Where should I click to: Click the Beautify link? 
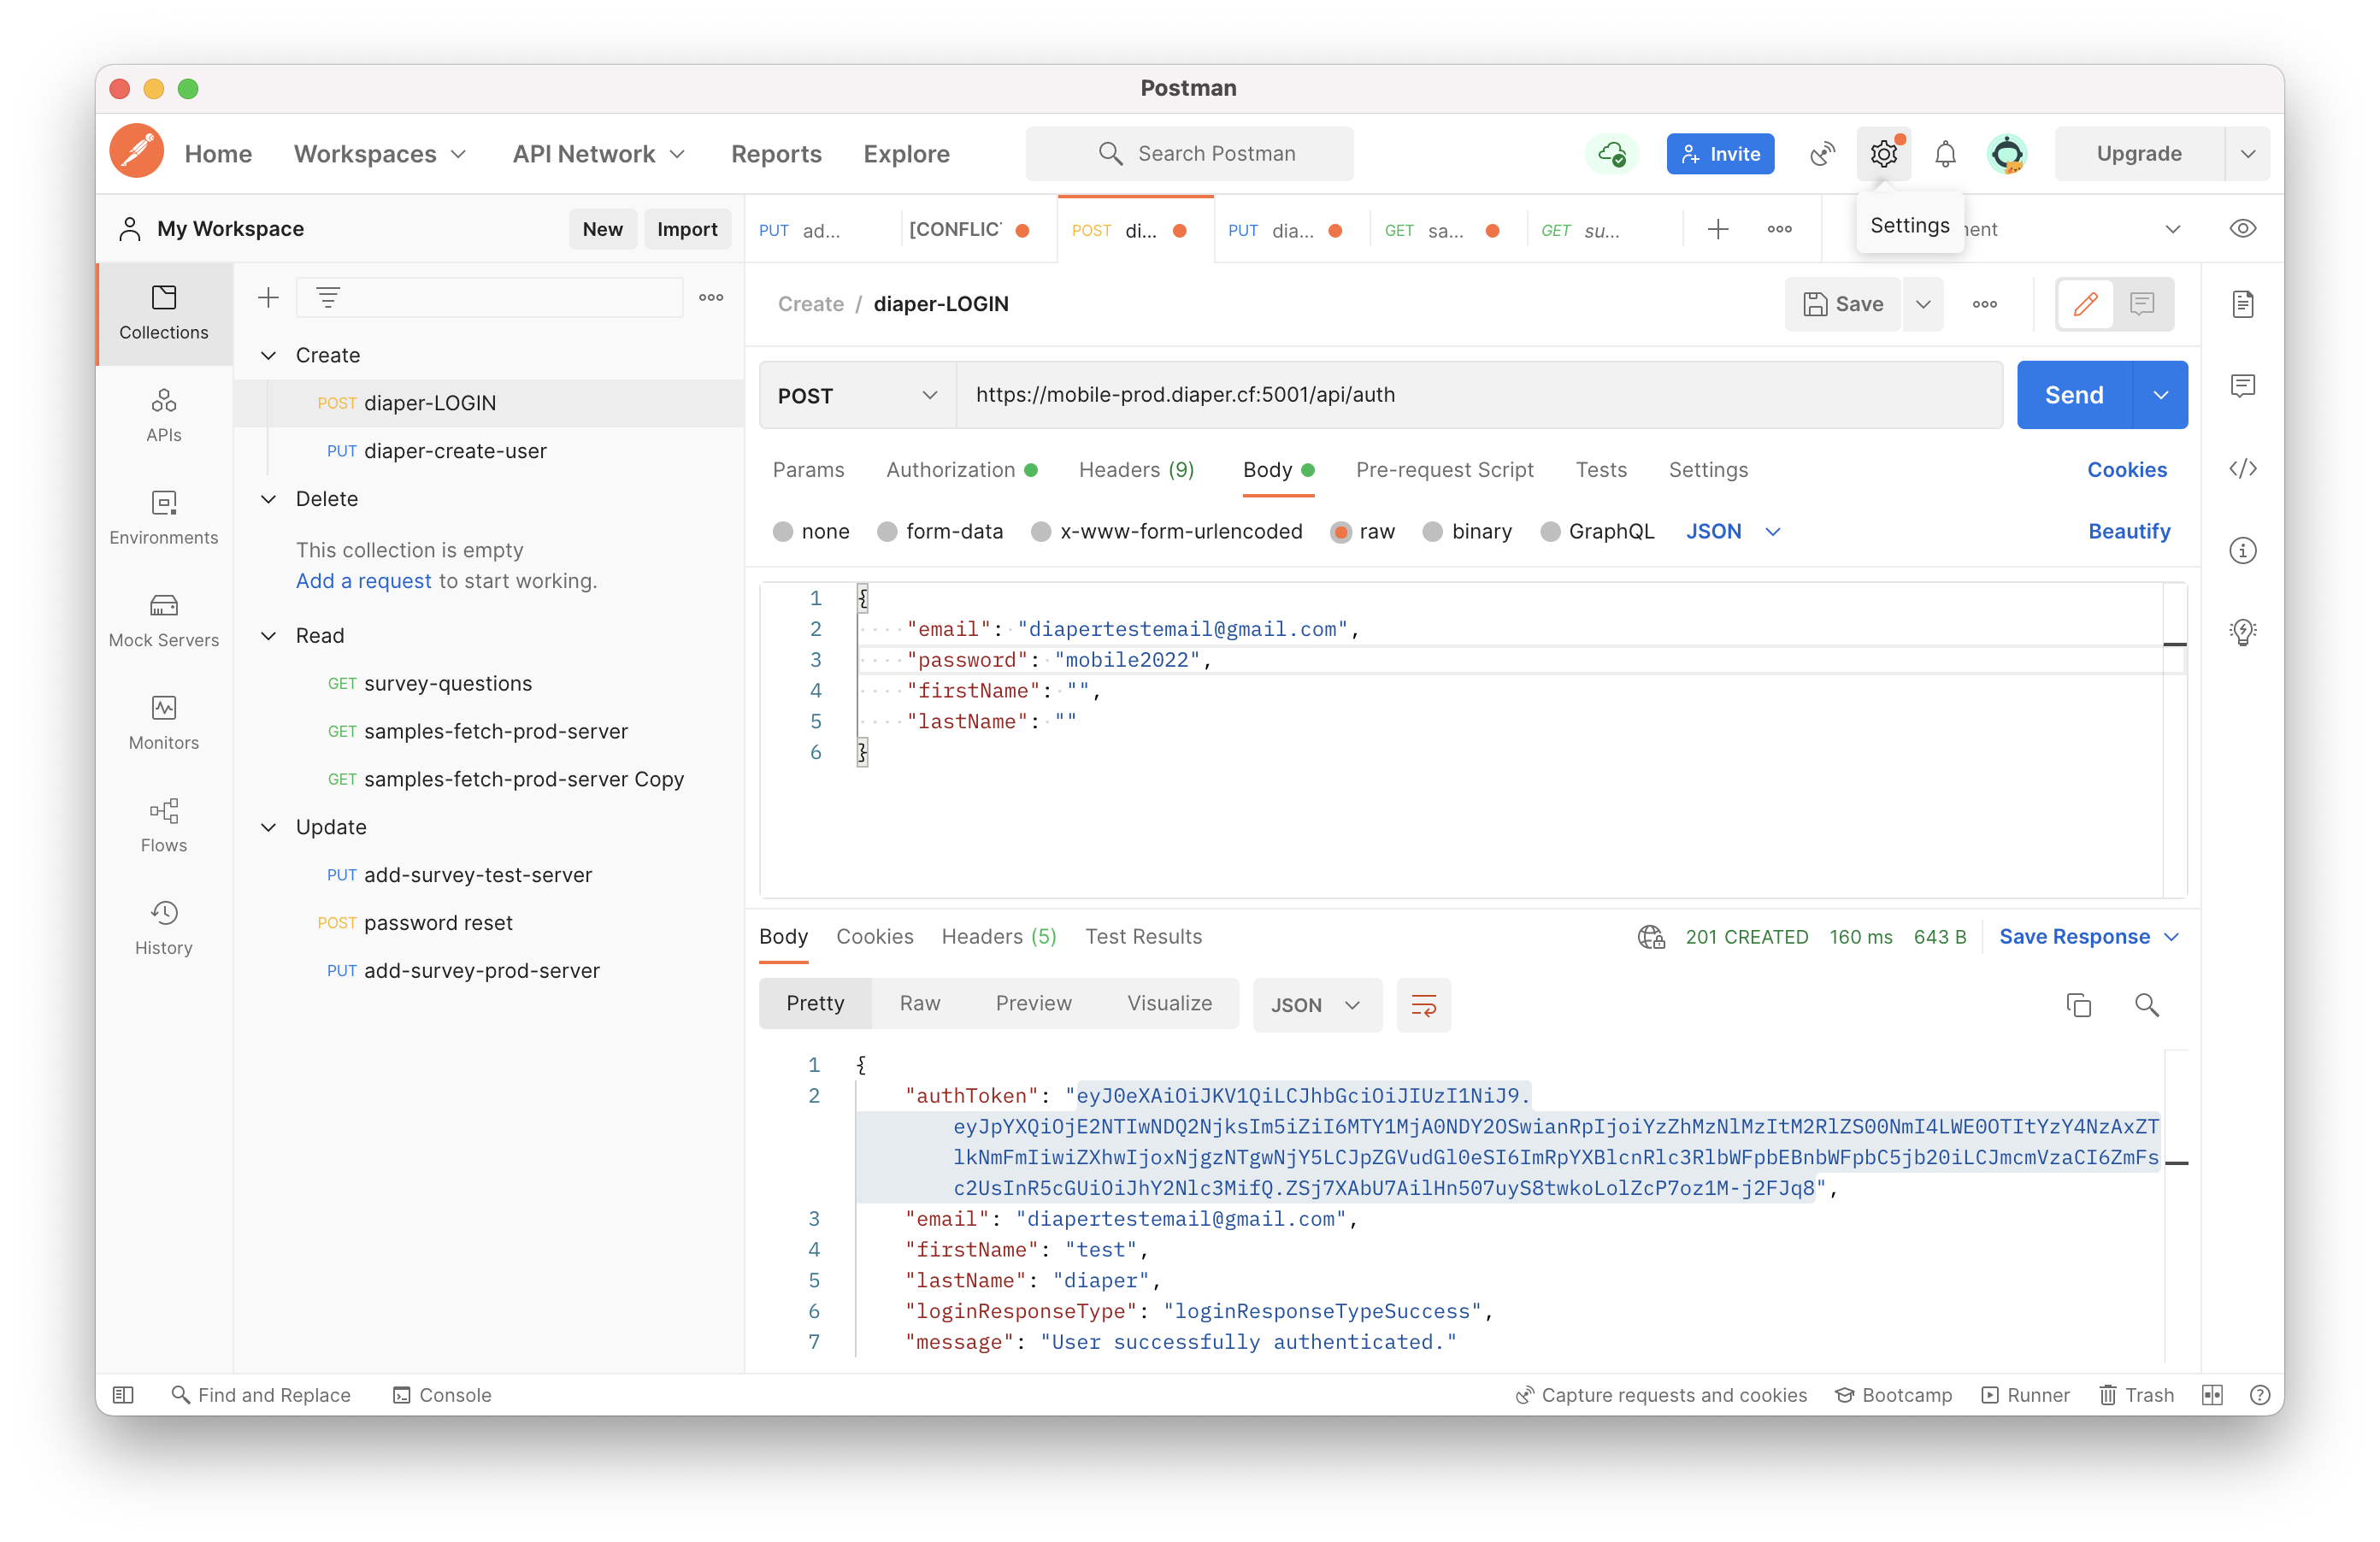2129,532
